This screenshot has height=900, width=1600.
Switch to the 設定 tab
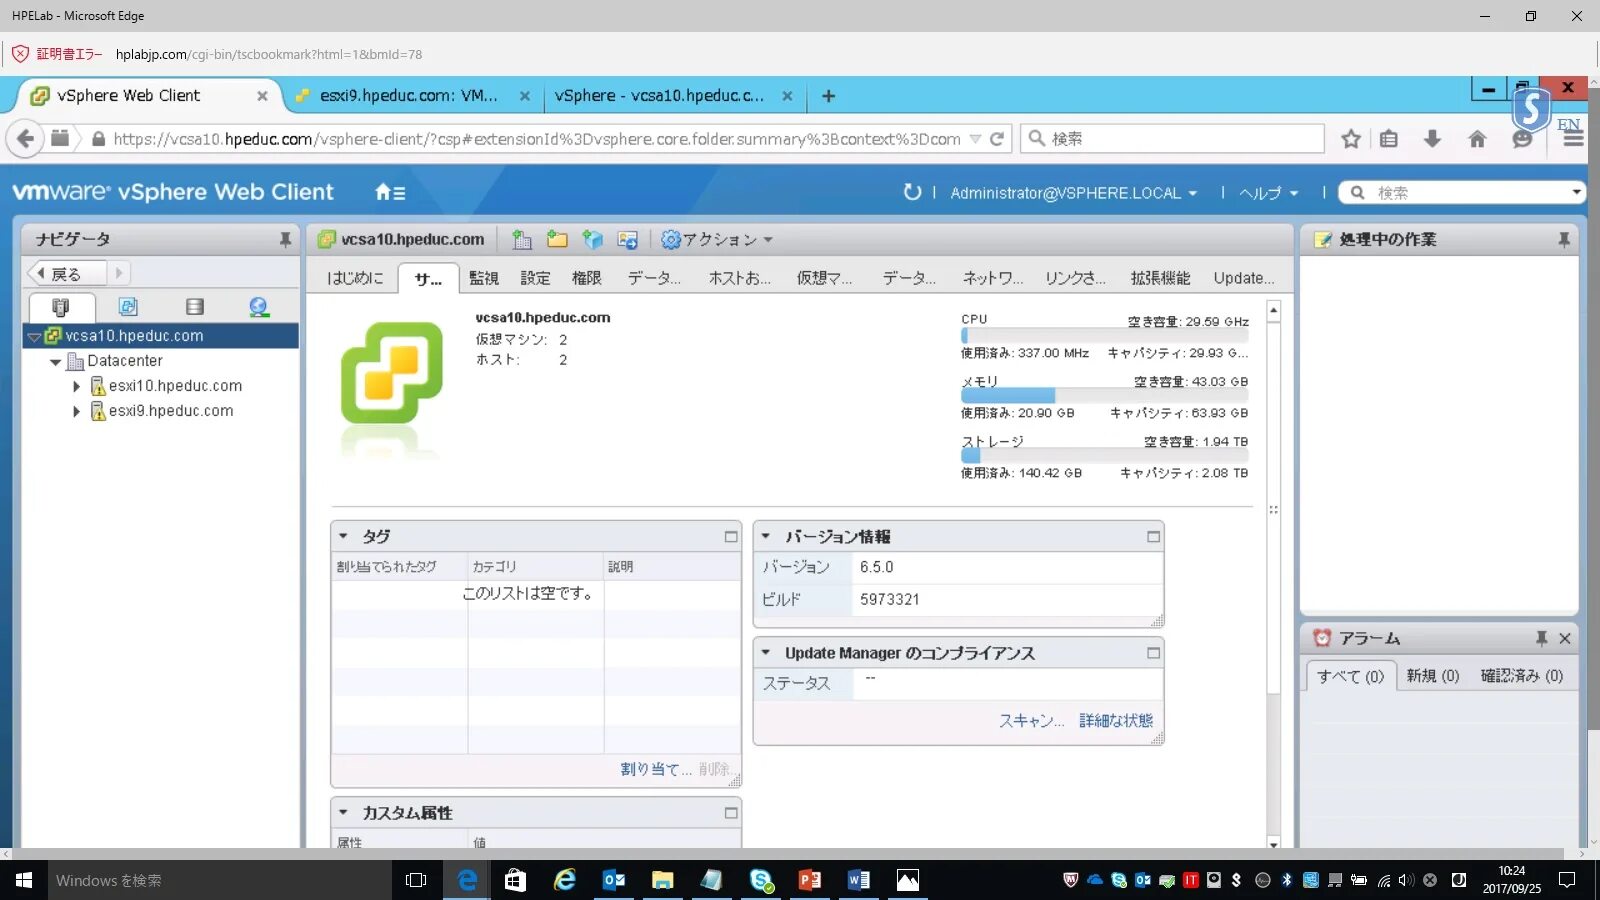(535, 278)
